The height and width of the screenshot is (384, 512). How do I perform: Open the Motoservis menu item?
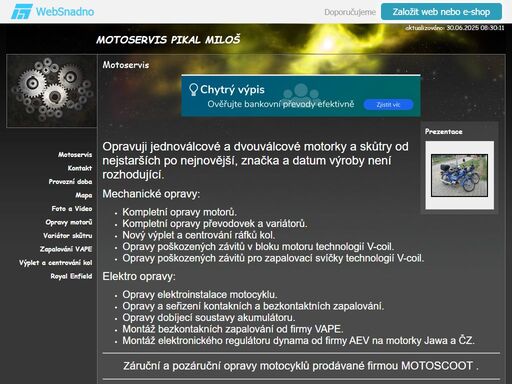pos(75,155)
